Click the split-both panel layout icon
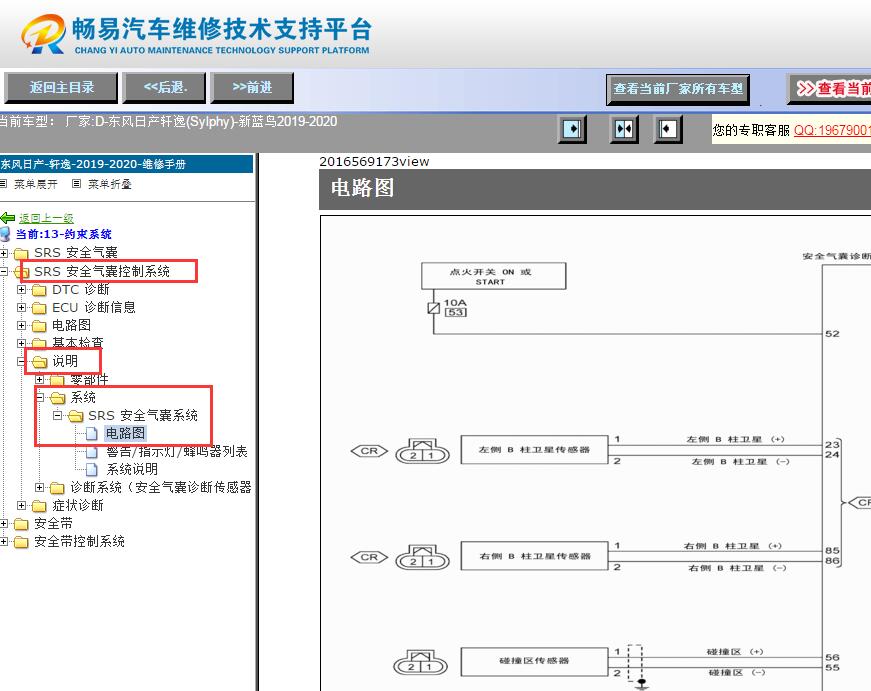The image size is (871, 691). pyautogui.click(x=624, y=129)
